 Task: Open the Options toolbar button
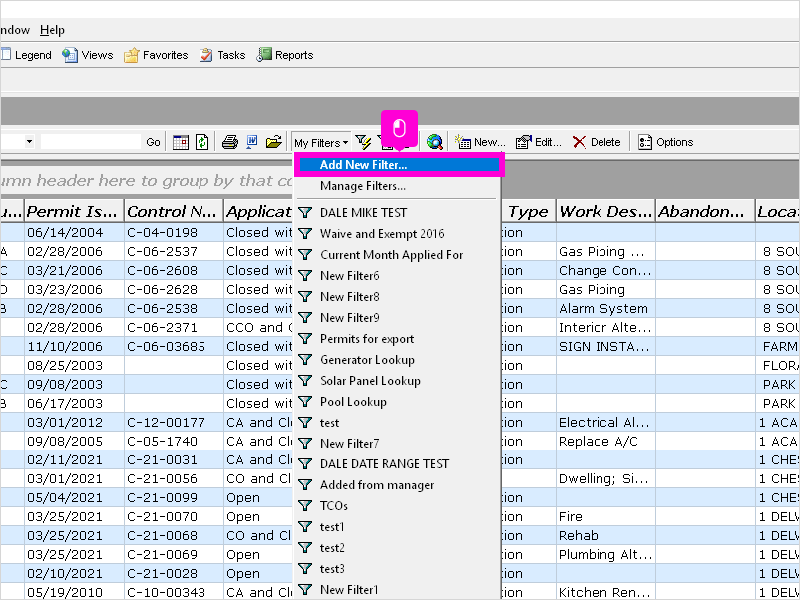665,142
